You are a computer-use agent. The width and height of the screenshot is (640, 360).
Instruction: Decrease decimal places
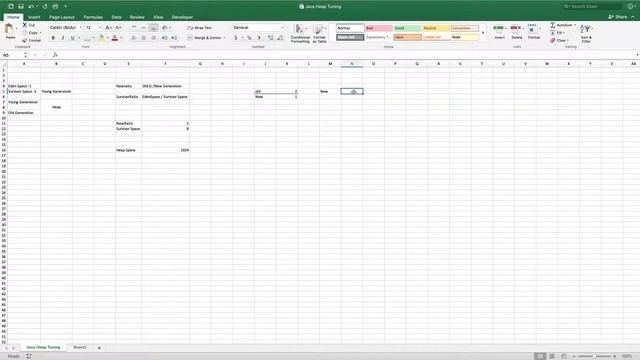[x=280, y=38]
